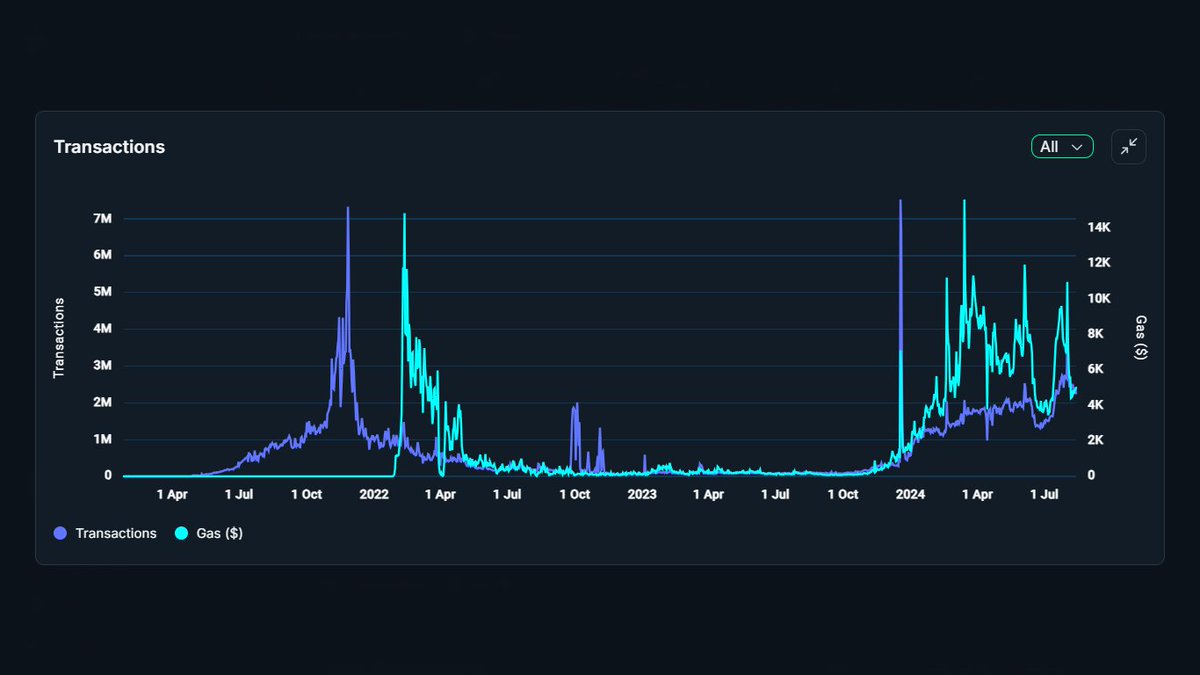This screenshot has width=1200, height=675.
Task: Click the 14K label on the gas axis
Action: pyautogui.click(x=1099, y=228)
